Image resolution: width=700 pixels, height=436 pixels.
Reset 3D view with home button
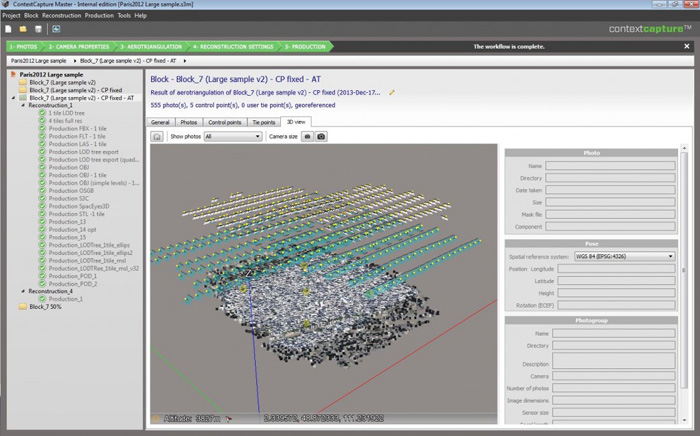pos(157,136)
